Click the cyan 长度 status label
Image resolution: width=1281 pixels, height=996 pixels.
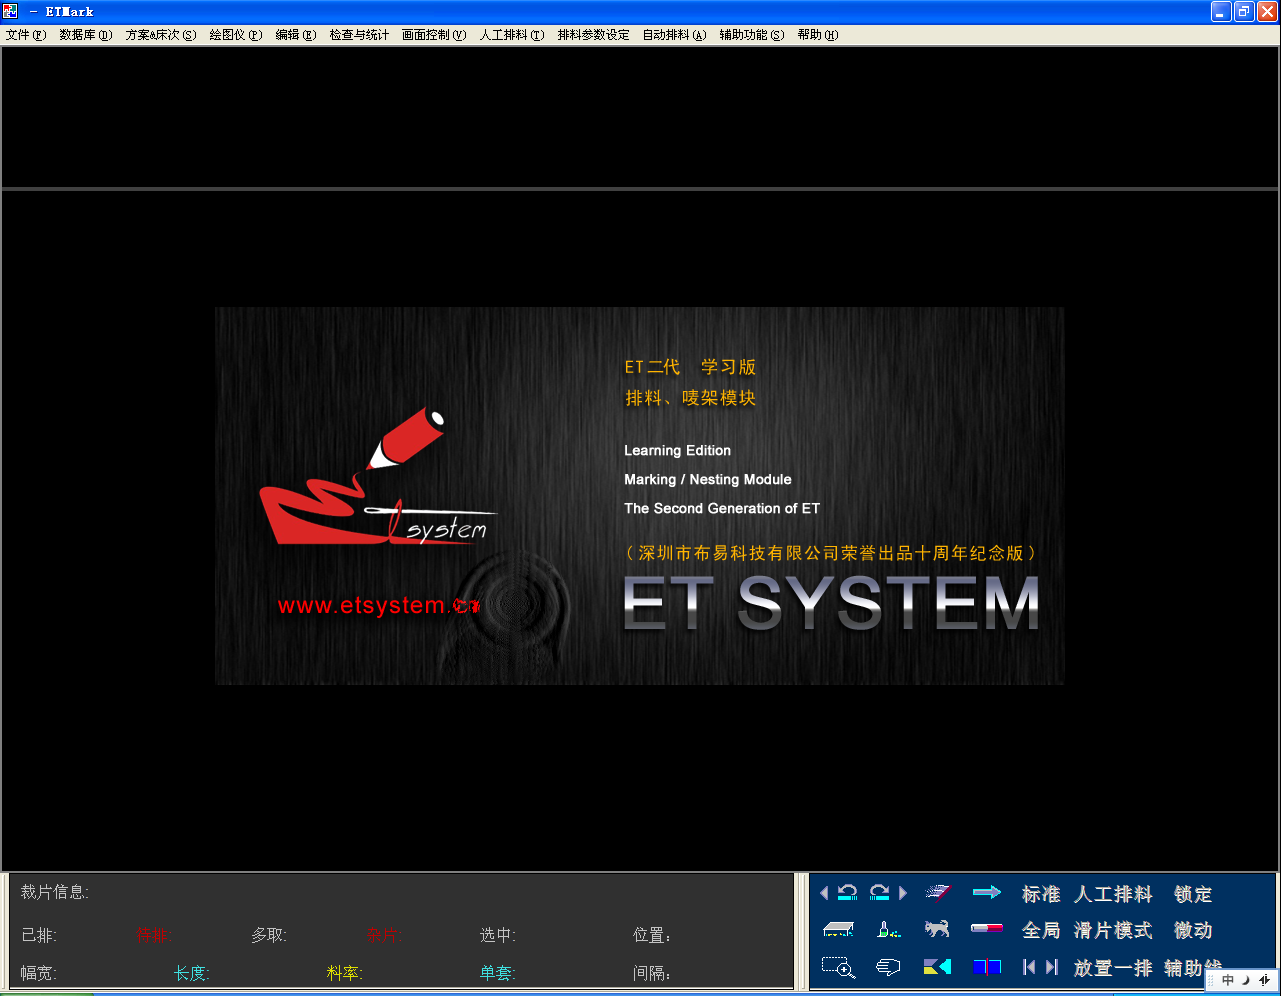click(192, 973)
